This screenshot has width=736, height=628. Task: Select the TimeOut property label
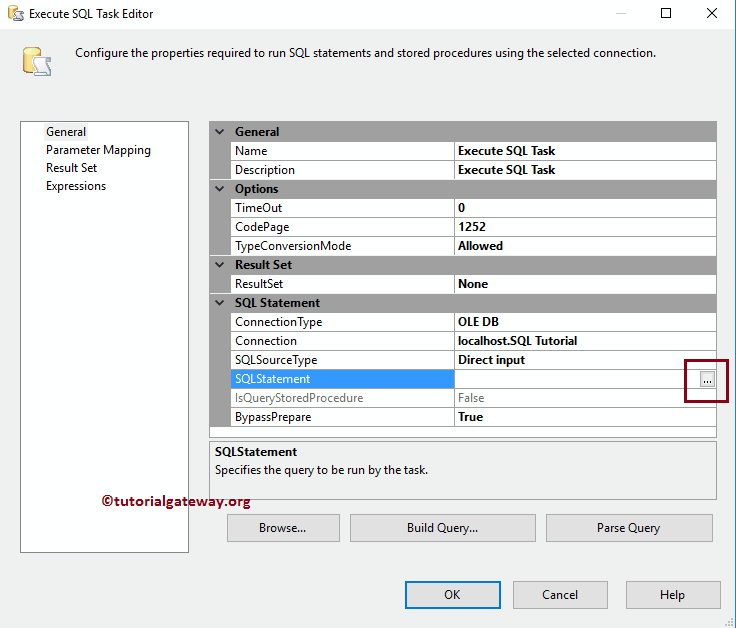pos(342,208)
